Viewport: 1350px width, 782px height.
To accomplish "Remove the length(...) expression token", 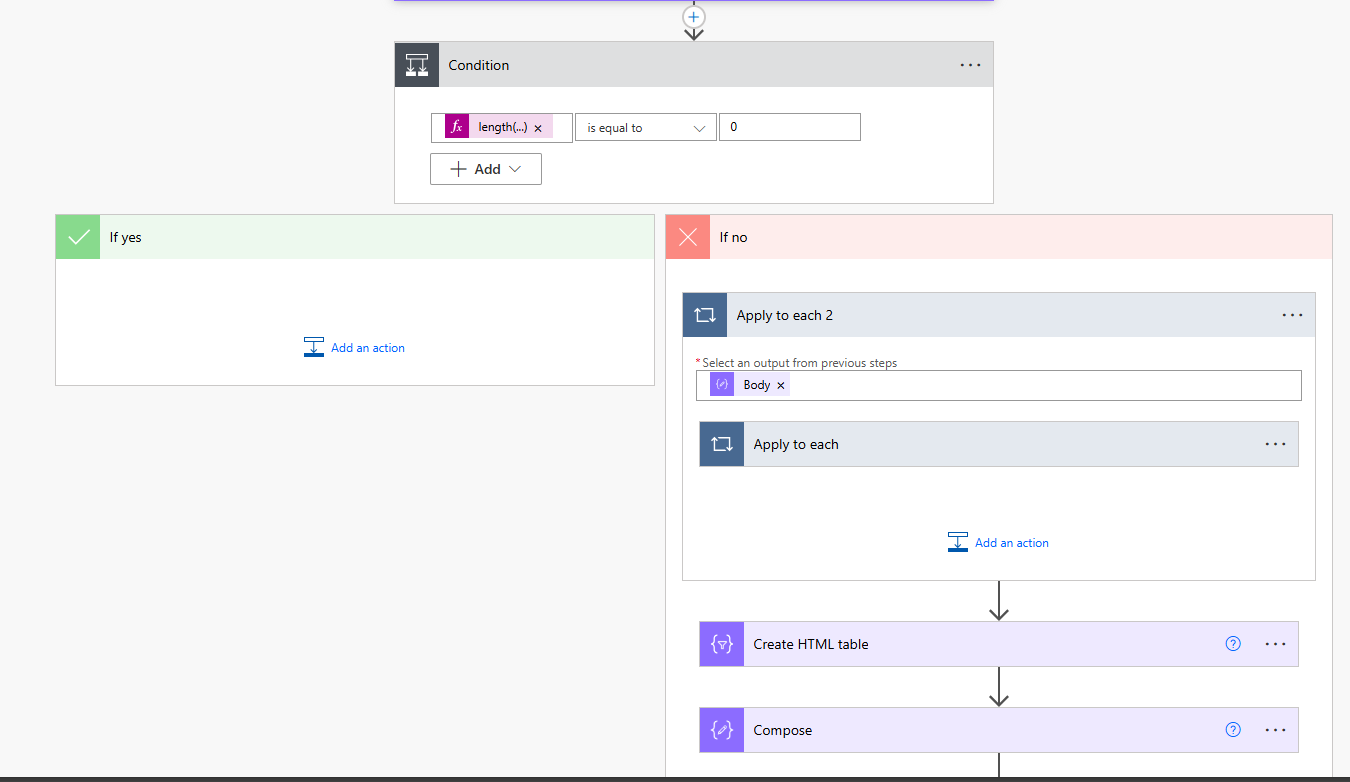I will pos(538,128).
